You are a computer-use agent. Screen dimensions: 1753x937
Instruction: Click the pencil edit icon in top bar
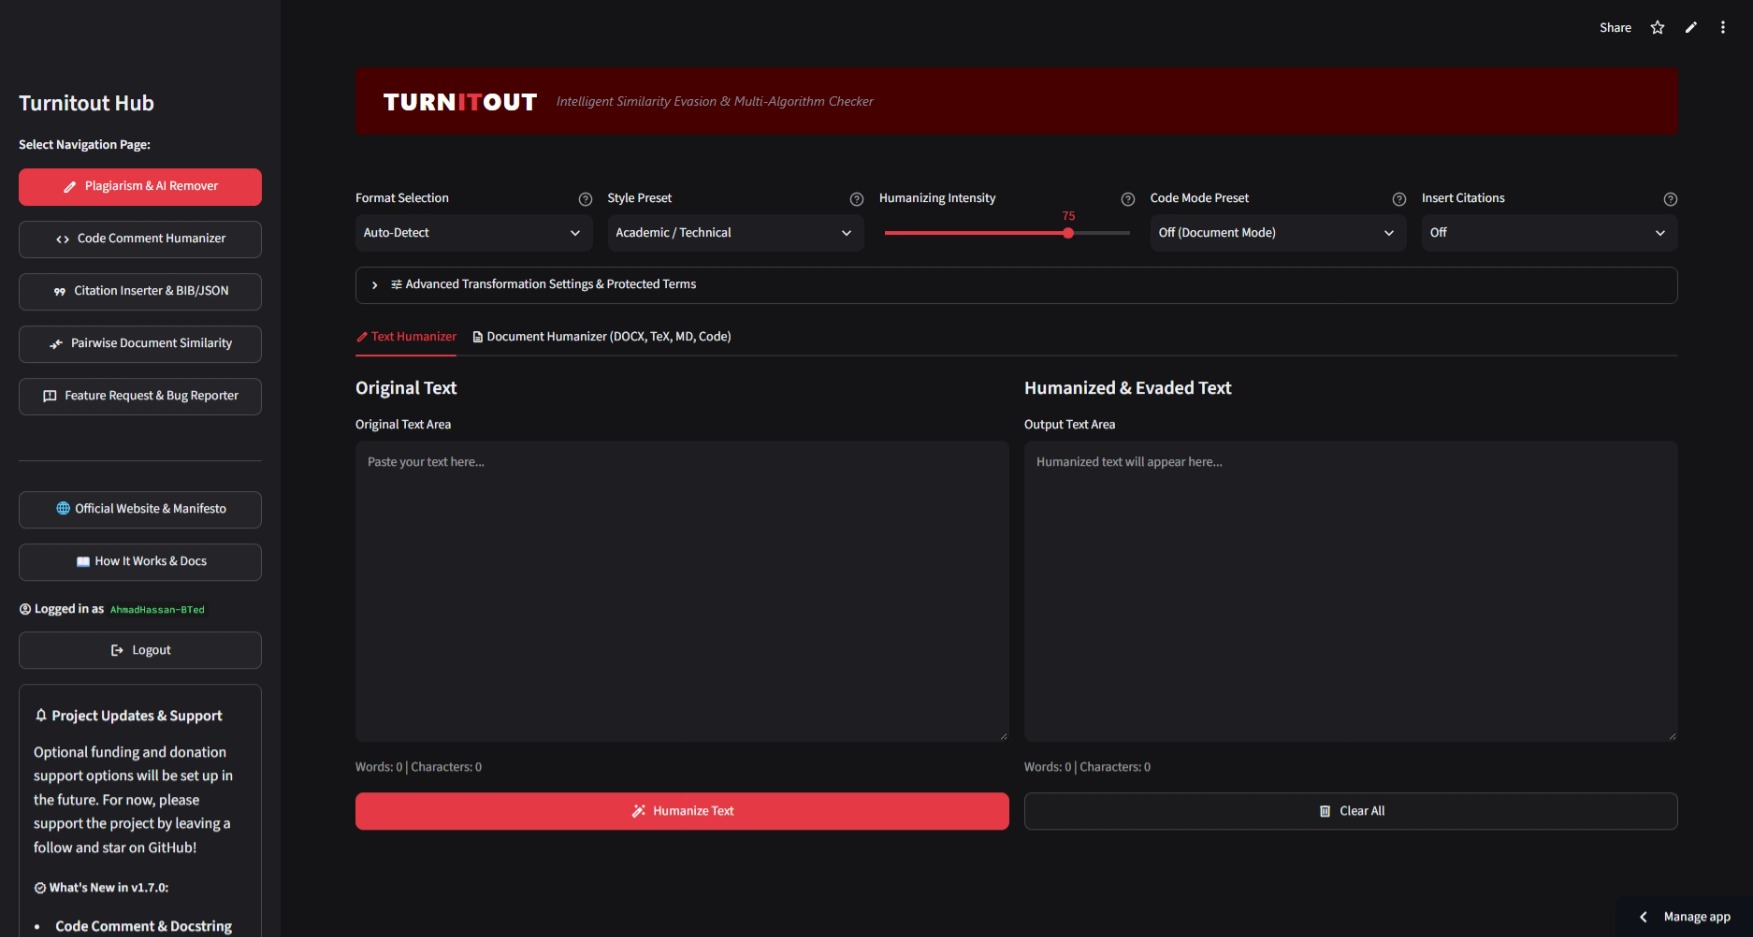1691,28
